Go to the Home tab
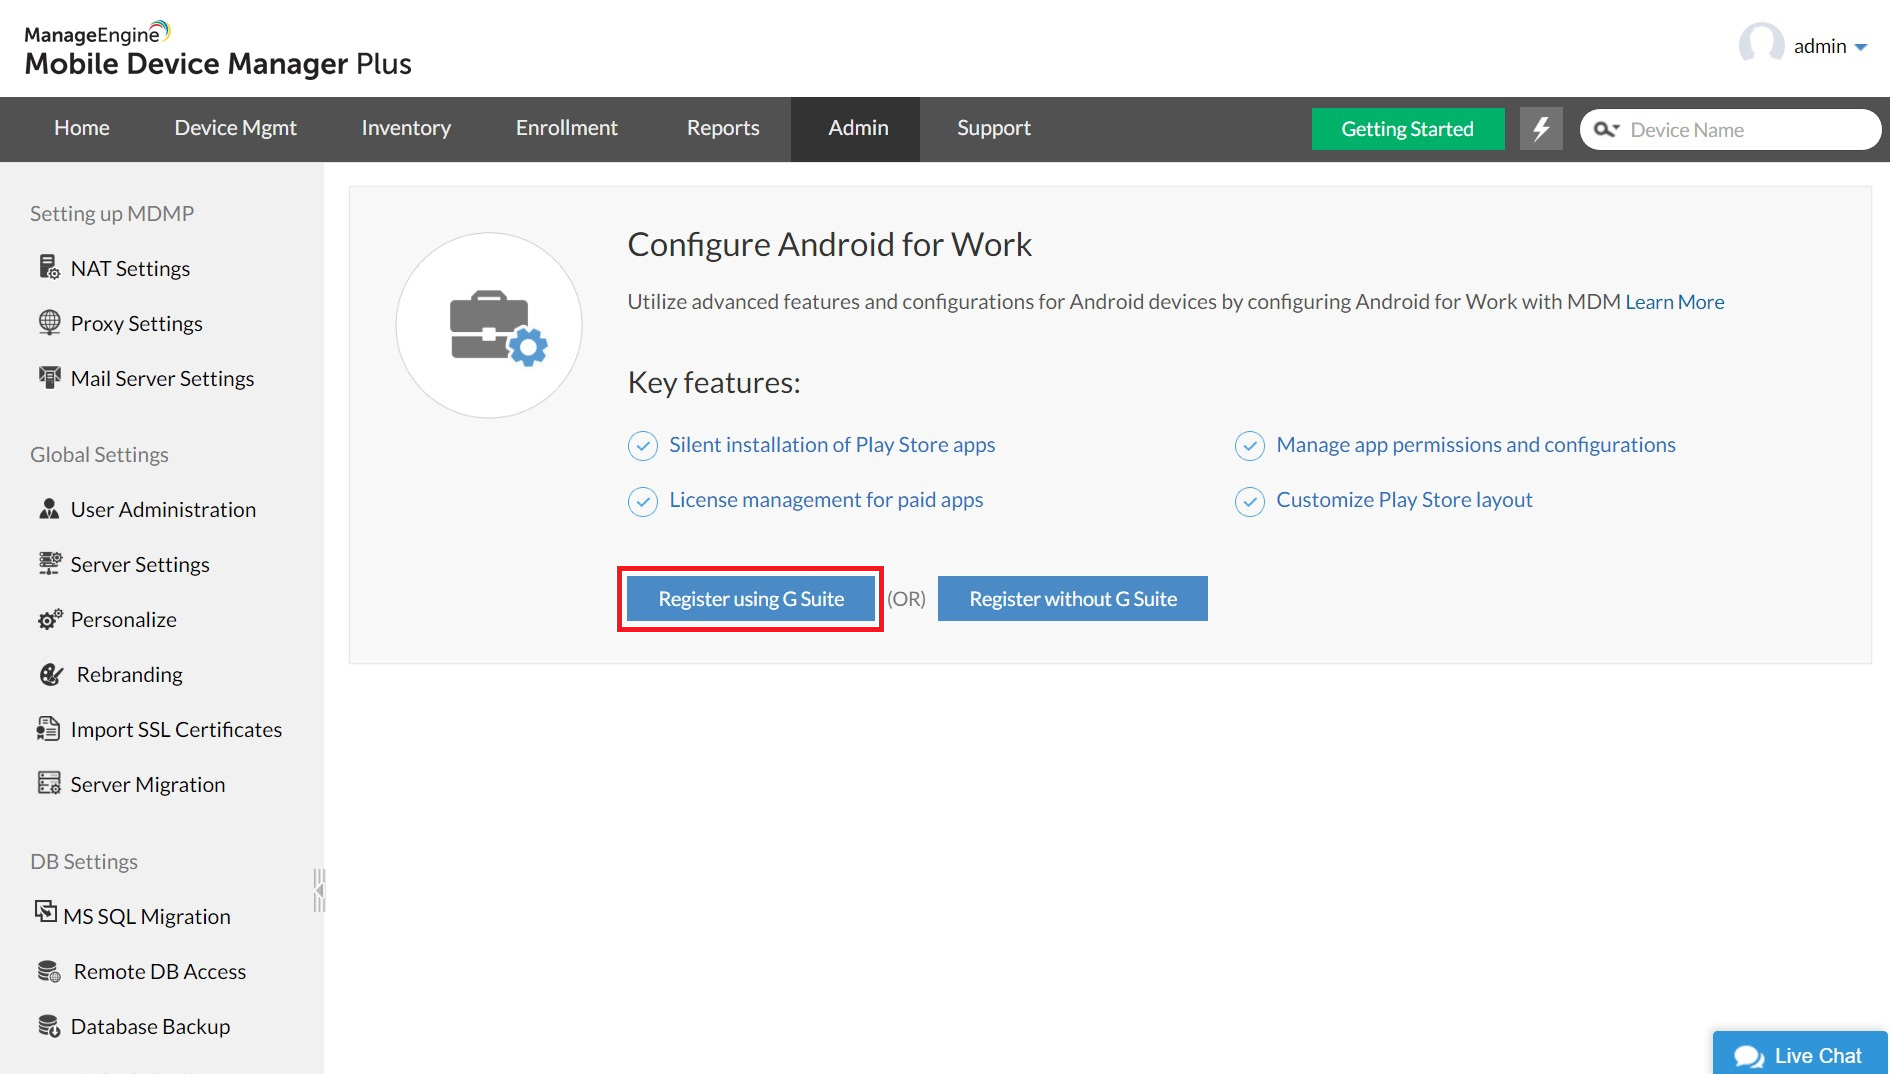 82,128
